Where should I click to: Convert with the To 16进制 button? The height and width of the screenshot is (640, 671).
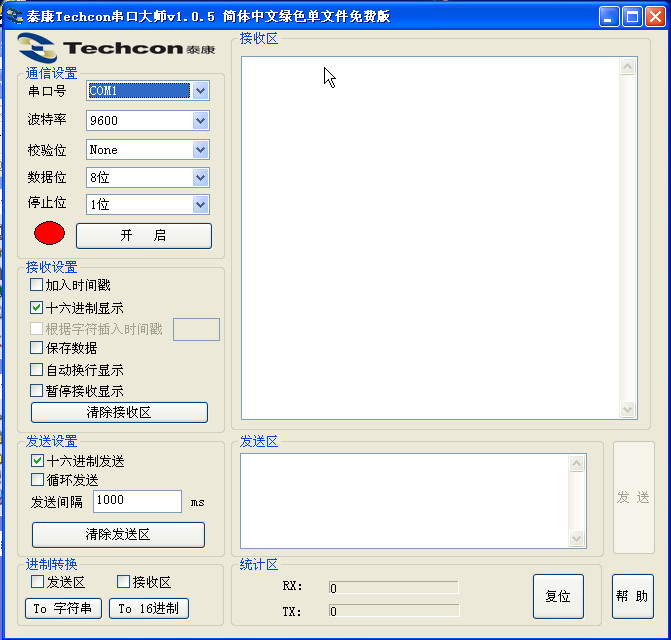point(149,608)
